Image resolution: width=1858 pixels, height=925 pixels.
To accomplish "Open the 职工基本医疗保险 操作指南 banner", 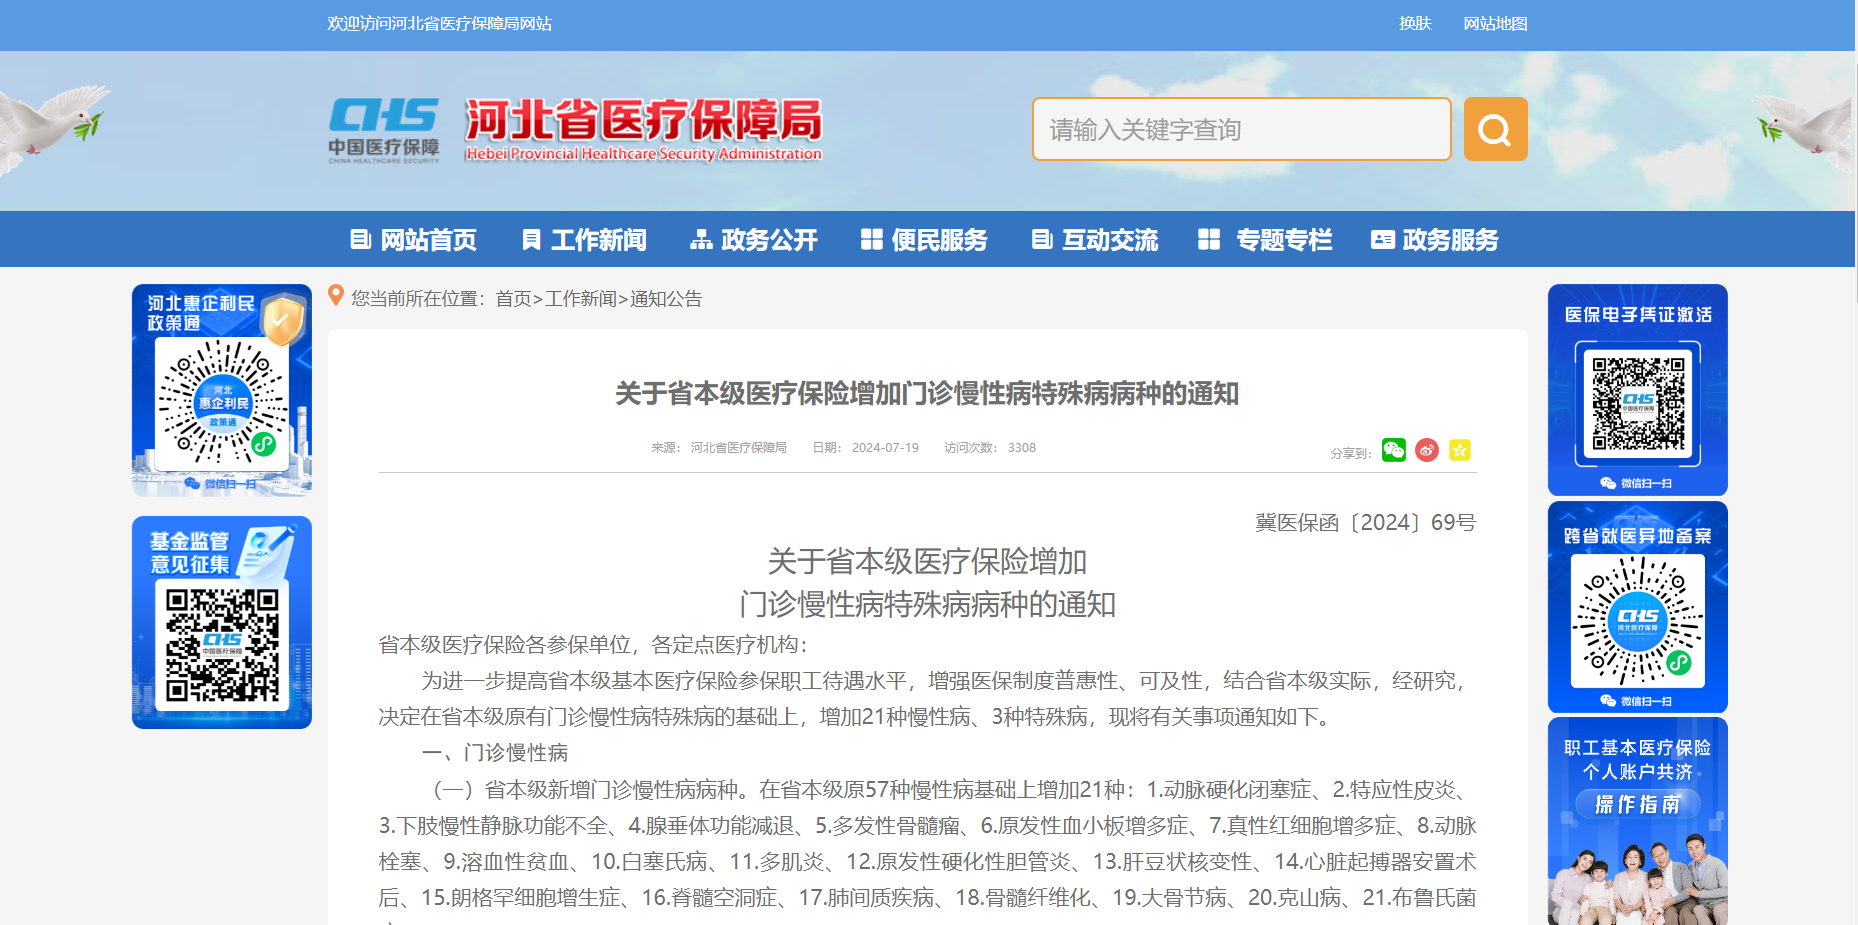I will (1637, 820).
